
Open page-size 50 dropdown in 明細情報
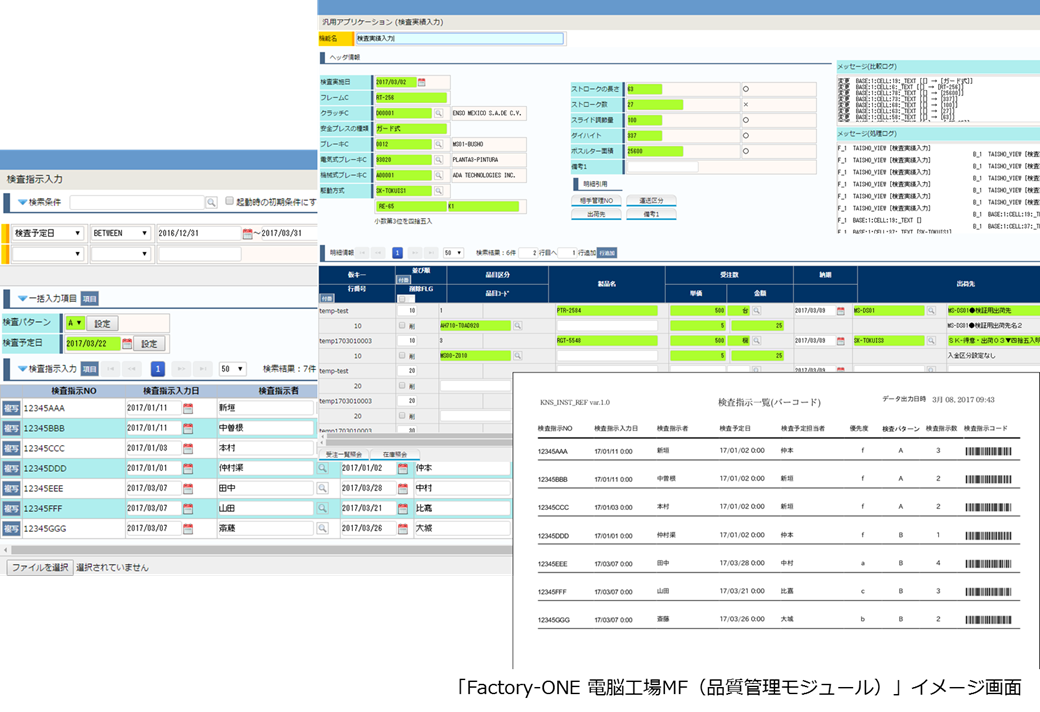pos(454,253)
